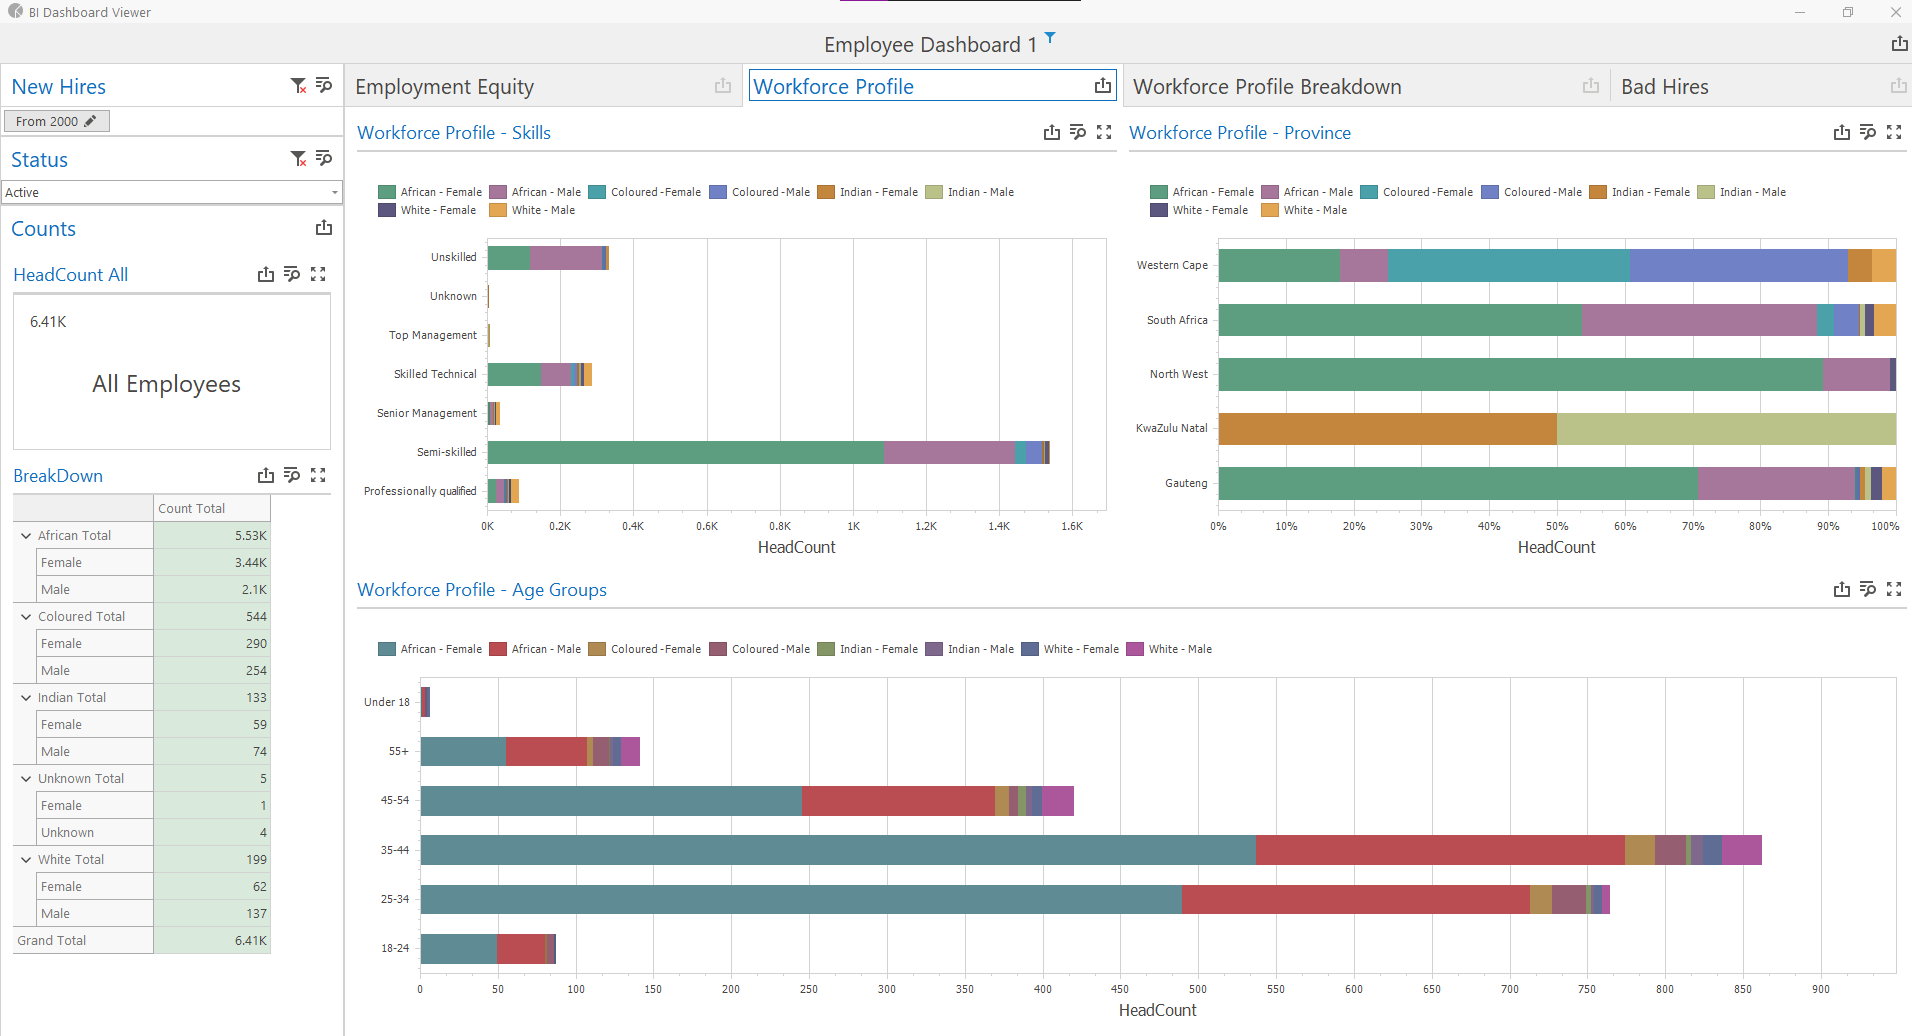The image size is (1912, 1036).
Task: Export Workforce Profile - Skills chart
Action: coord(1052,132)
